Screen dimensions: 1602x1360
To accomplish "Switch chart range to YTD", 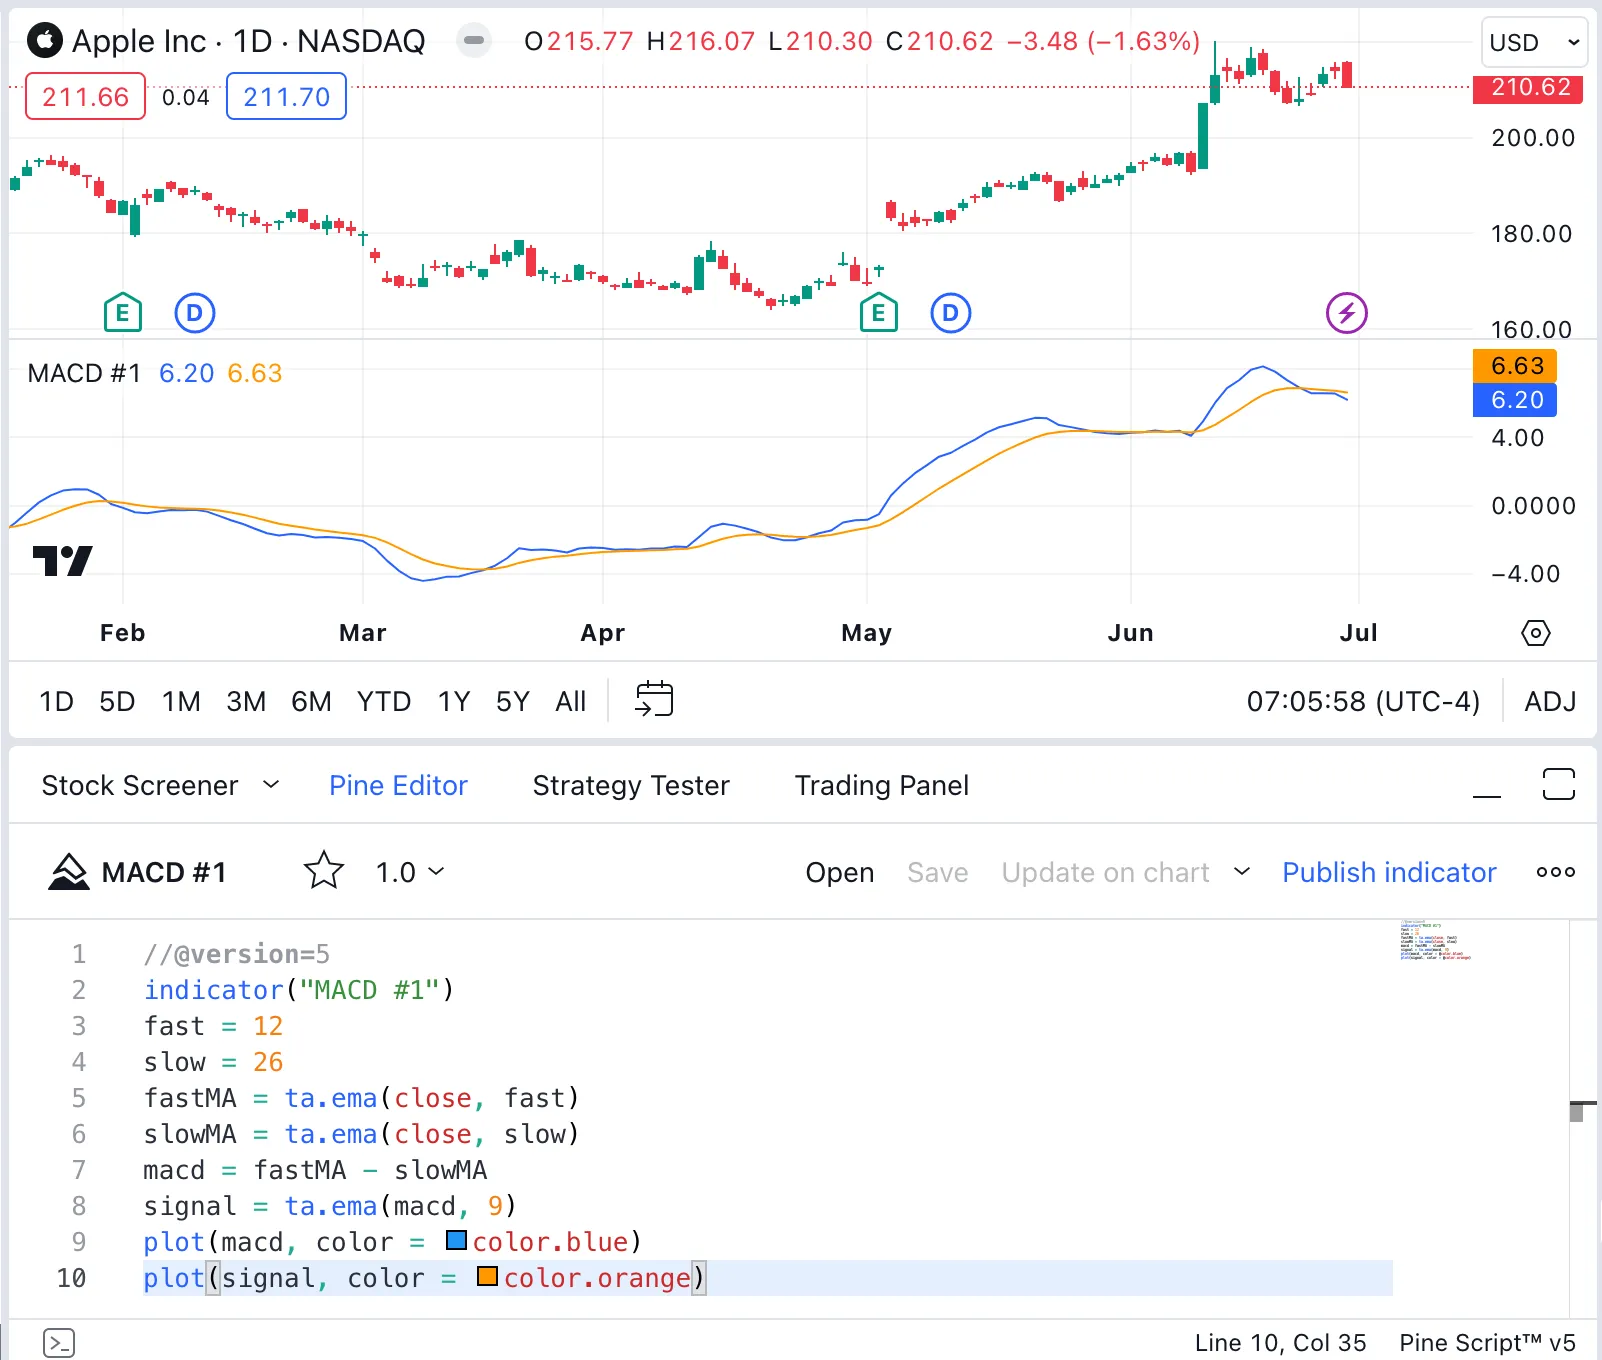I will point(384,701).
